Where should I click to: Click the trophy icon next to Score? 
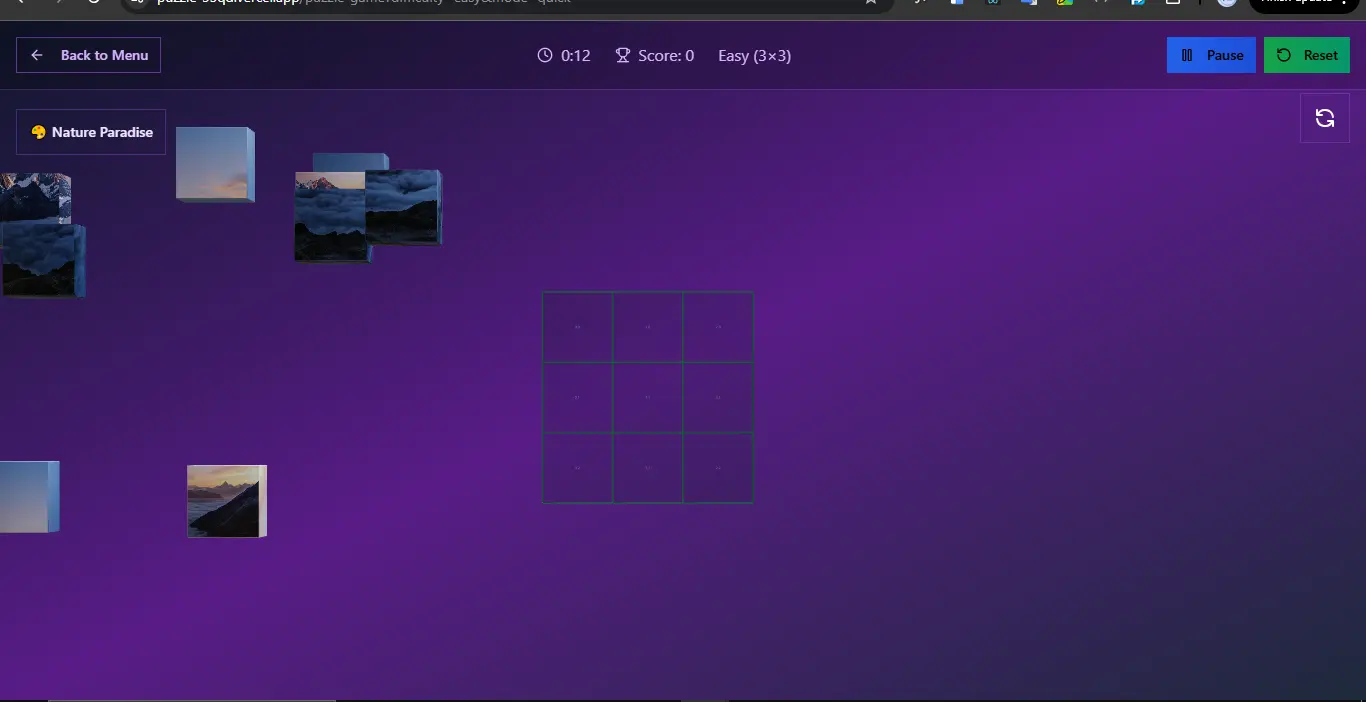coord(622,56)
